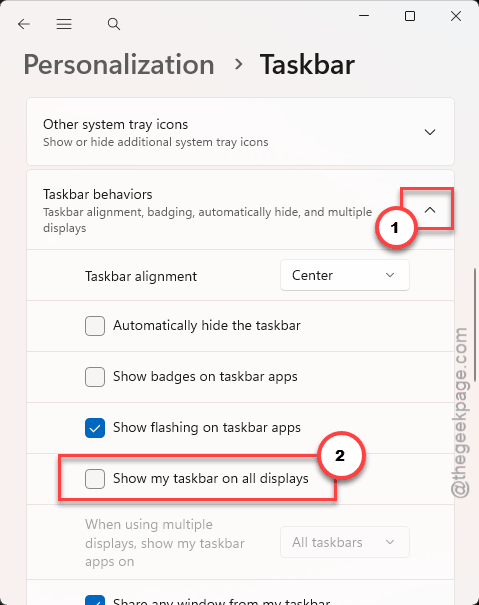Viewport: 479px width, 605px height.
Task: Tick Show my taskbar on all displays
Action: click(95, 479)
